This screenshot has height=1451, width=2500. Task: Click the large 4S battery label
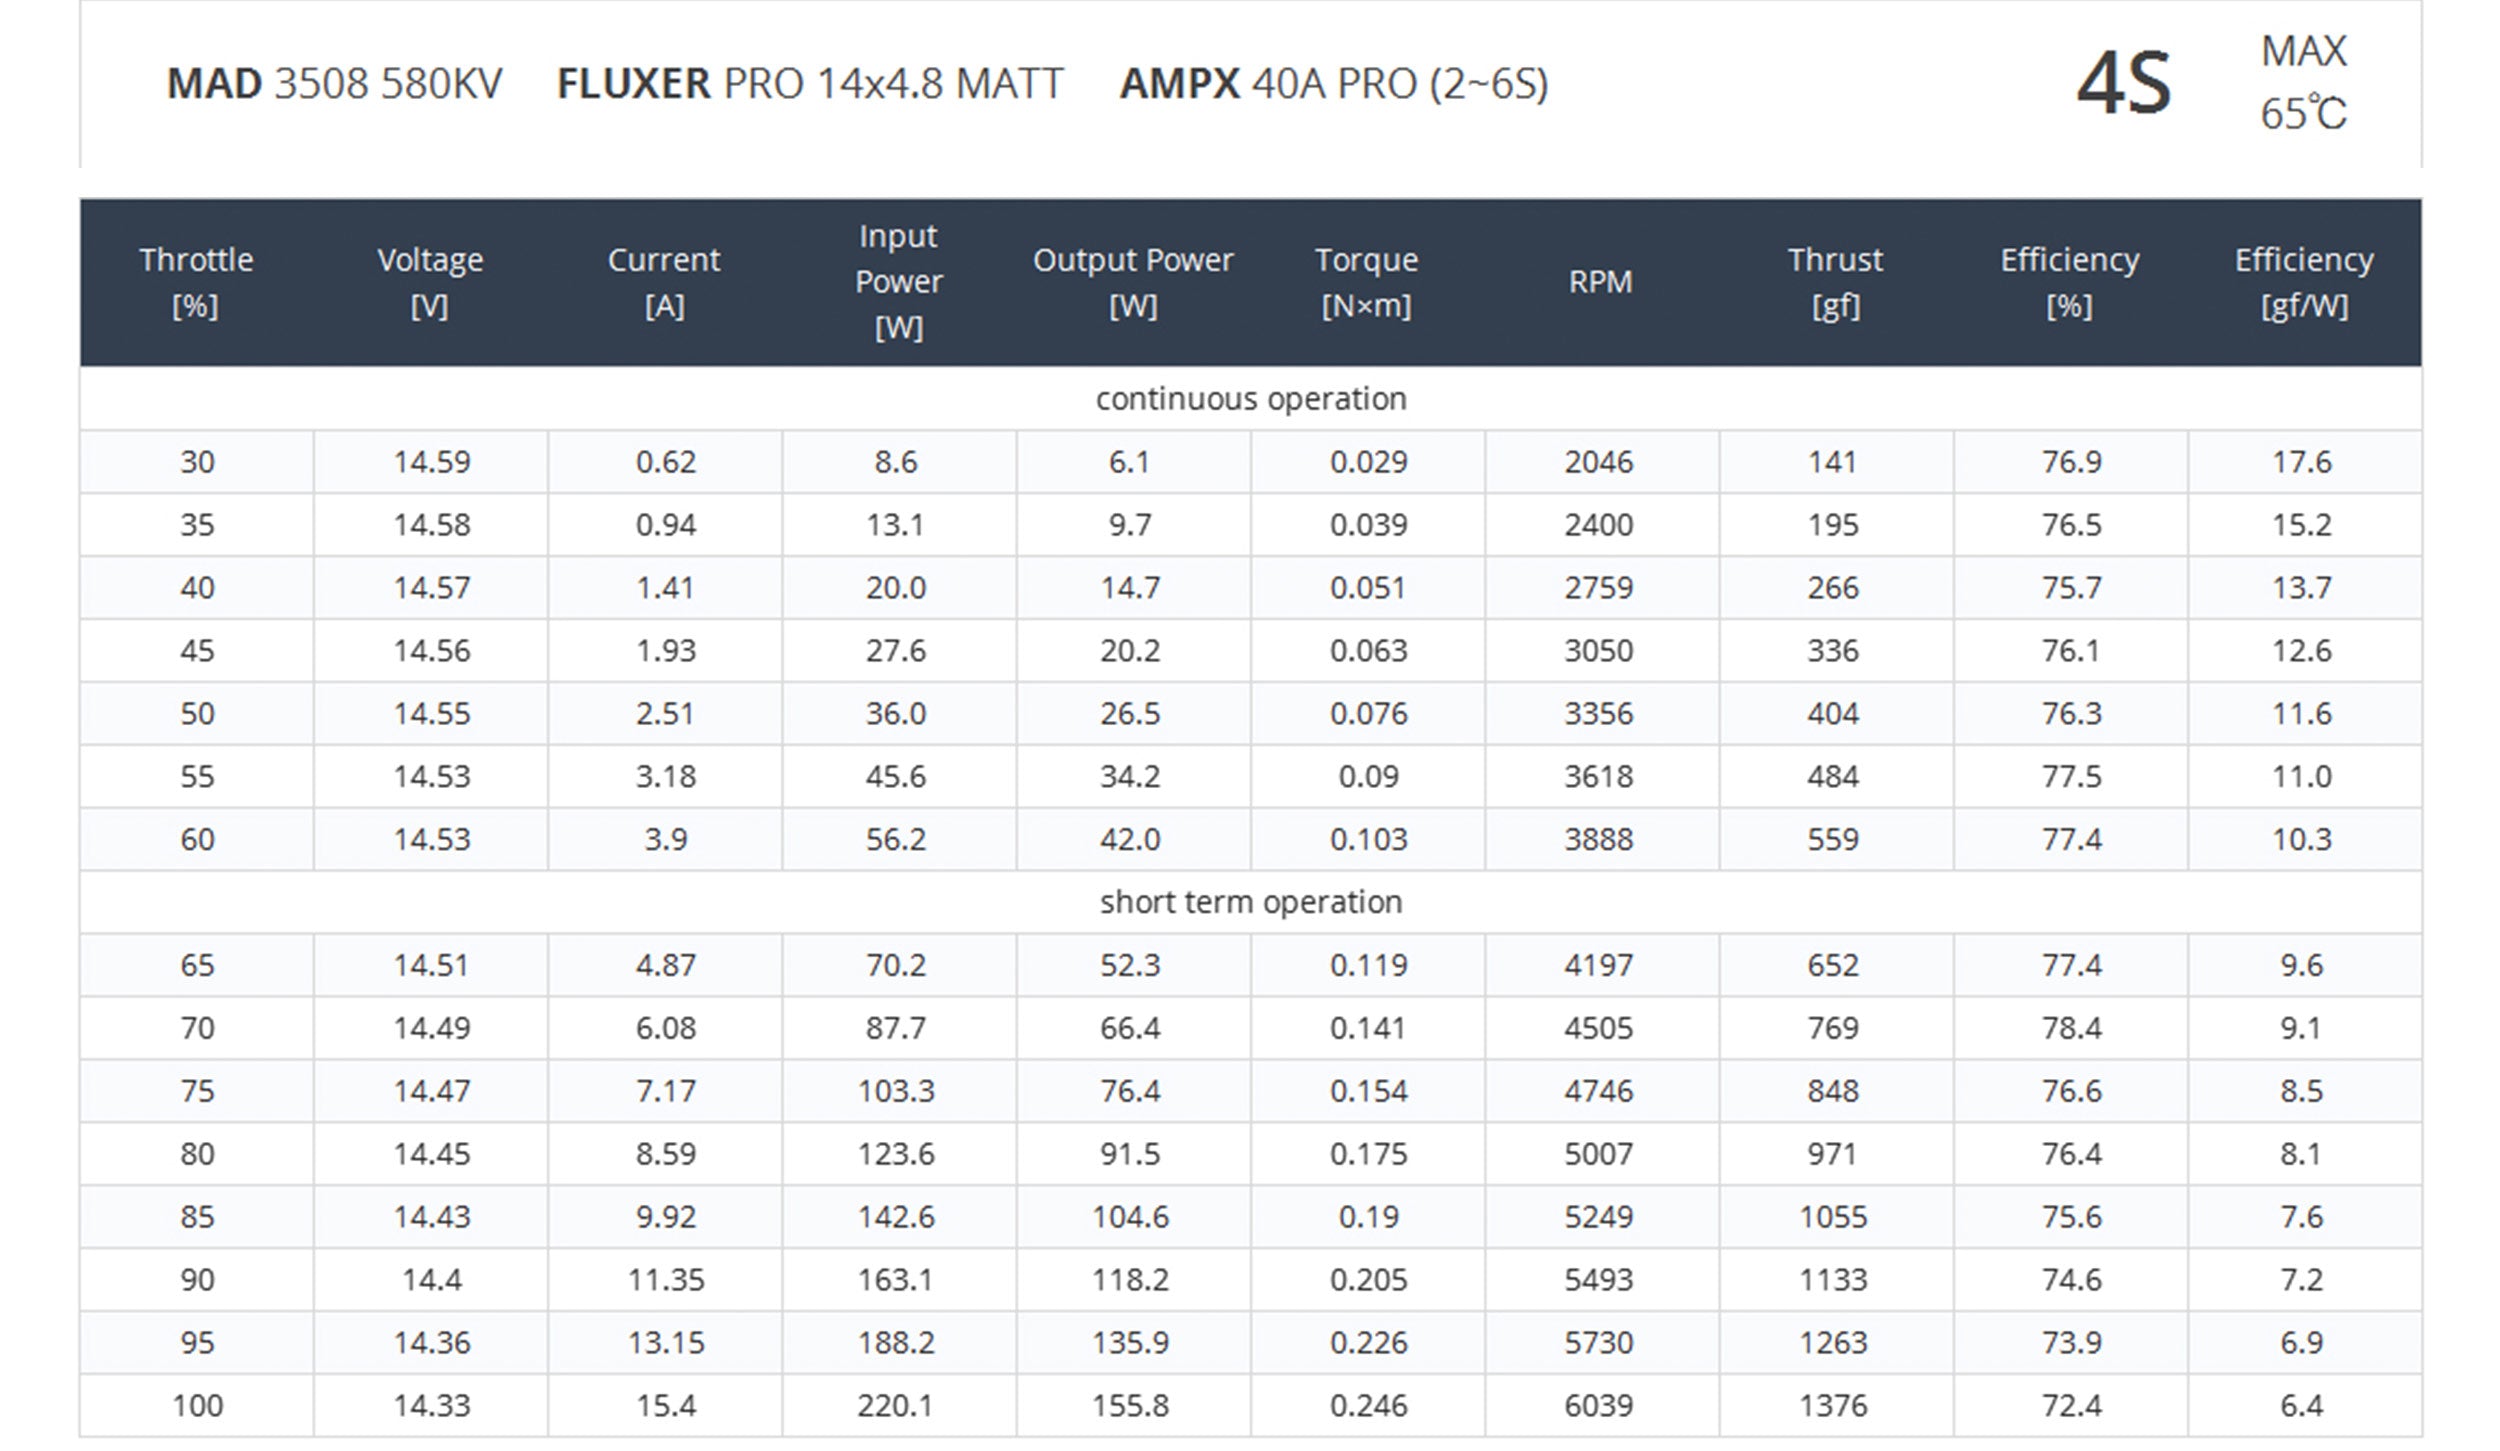point(2124,83)
